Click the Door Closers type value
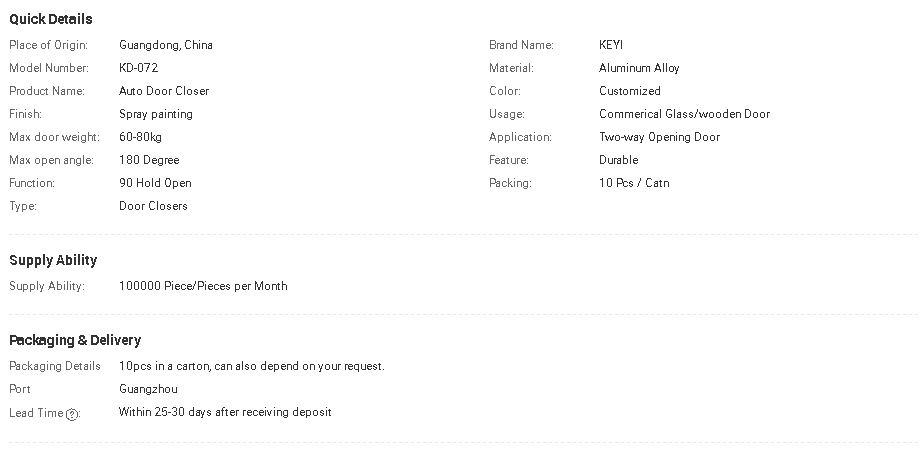This screenshot has height=449, width=920. pos(153,206)
